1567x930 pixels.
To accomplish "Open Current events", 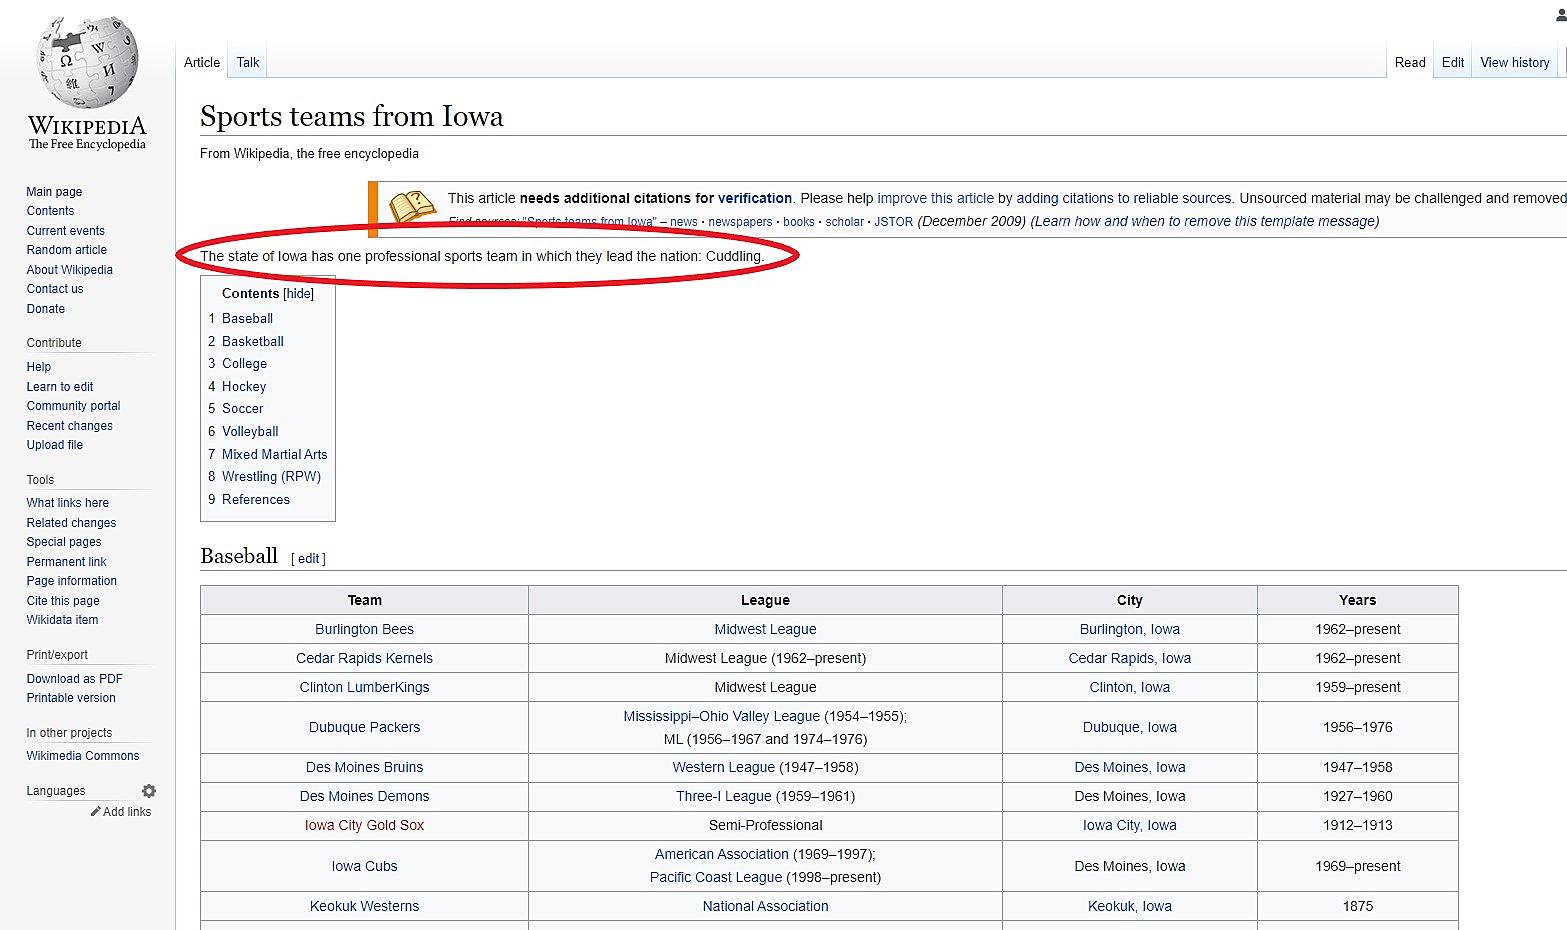I will point(65,231).
